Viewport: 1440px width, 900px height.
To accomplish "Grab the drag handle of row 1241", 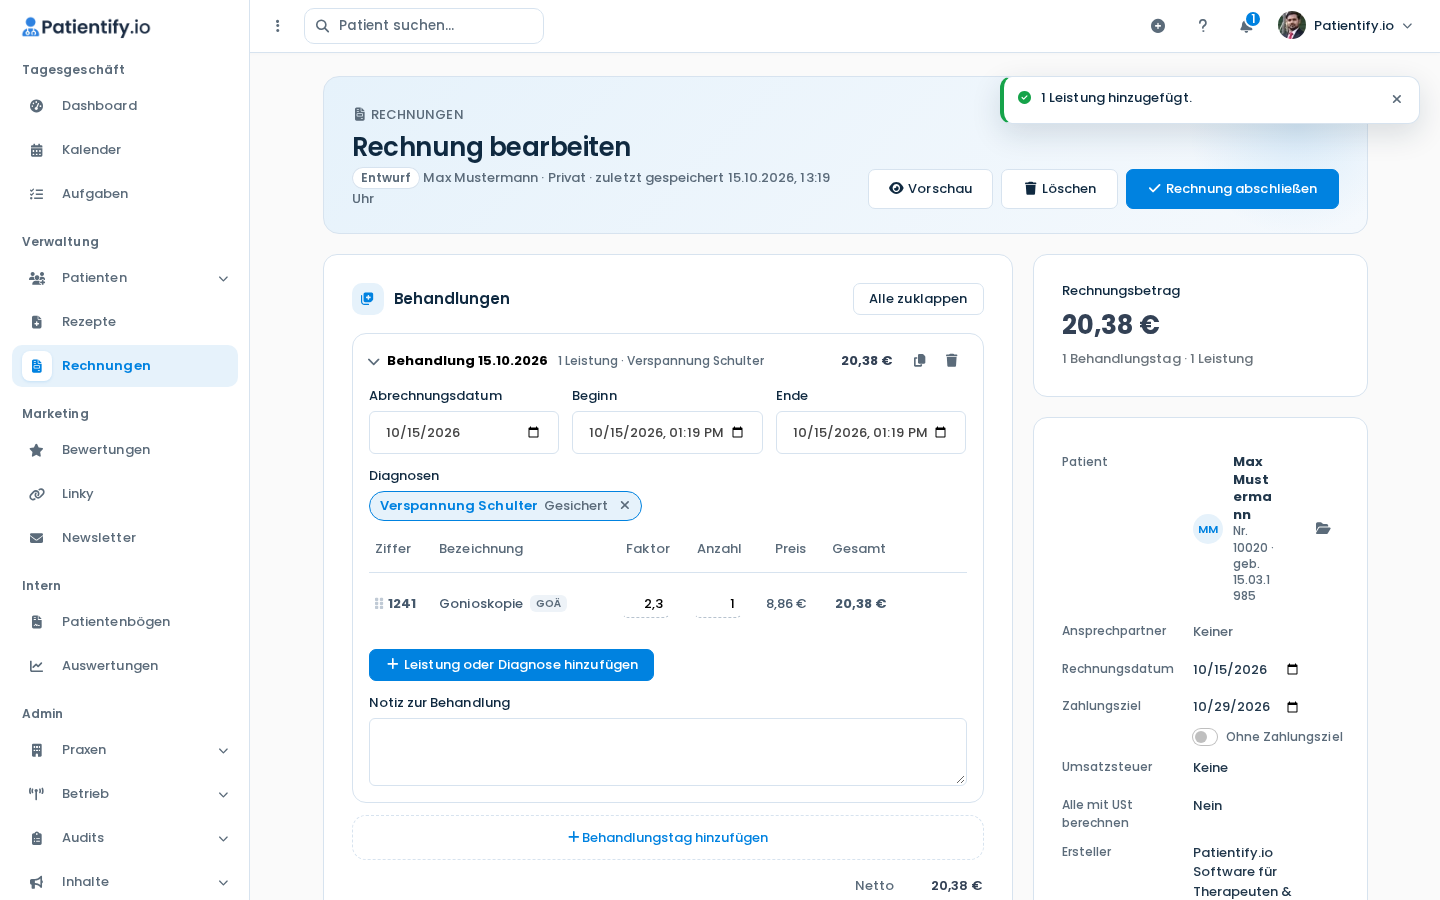I will click(x=379, y=604).
